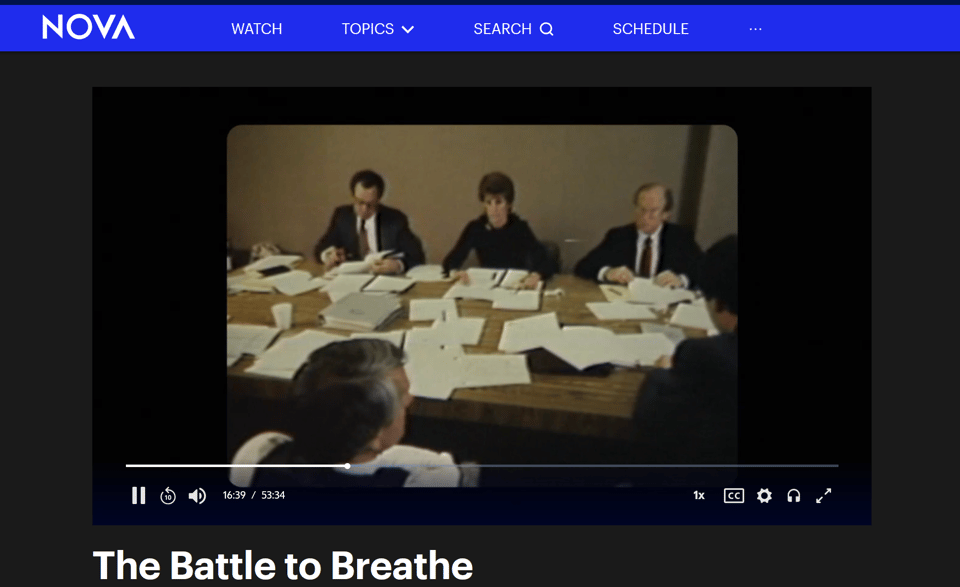Mute the video volume
Viewport: 960px width, 587px height.
point(197,495)
